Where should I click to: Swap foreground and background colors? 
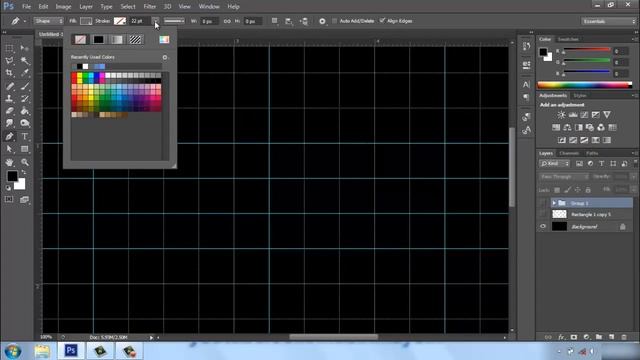pyautogui.click(x=24, y=173)
